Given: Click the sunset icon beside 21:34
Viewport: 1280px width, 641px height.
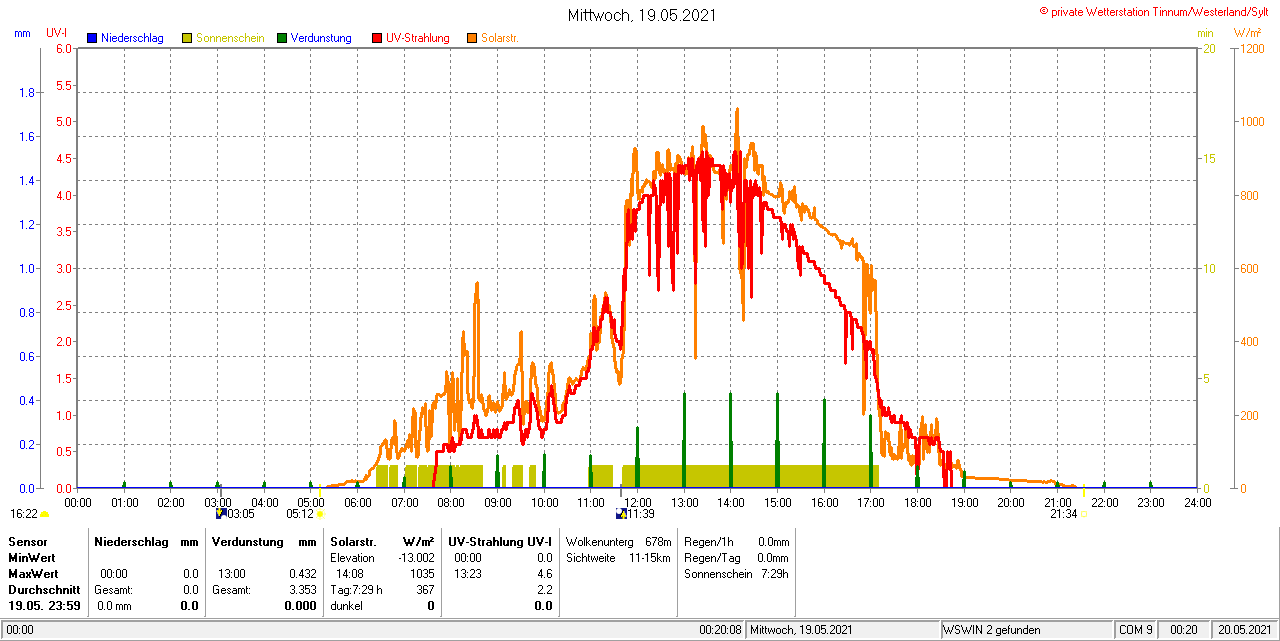Looking at the screenshot, I should point(1084,514).
